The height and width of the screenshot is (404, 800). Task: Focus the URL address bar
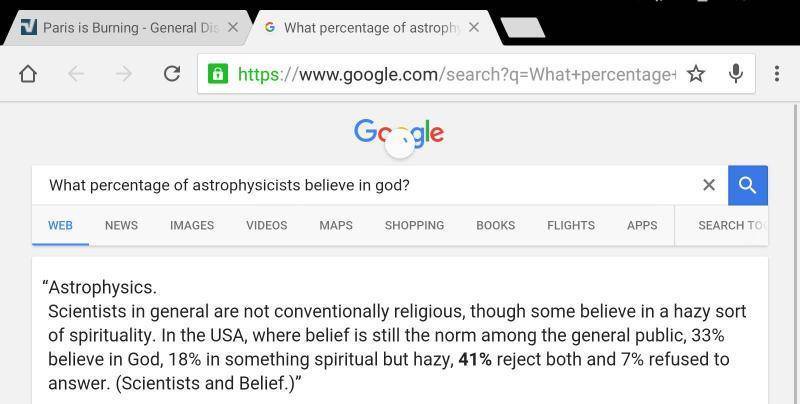point(455,74)
